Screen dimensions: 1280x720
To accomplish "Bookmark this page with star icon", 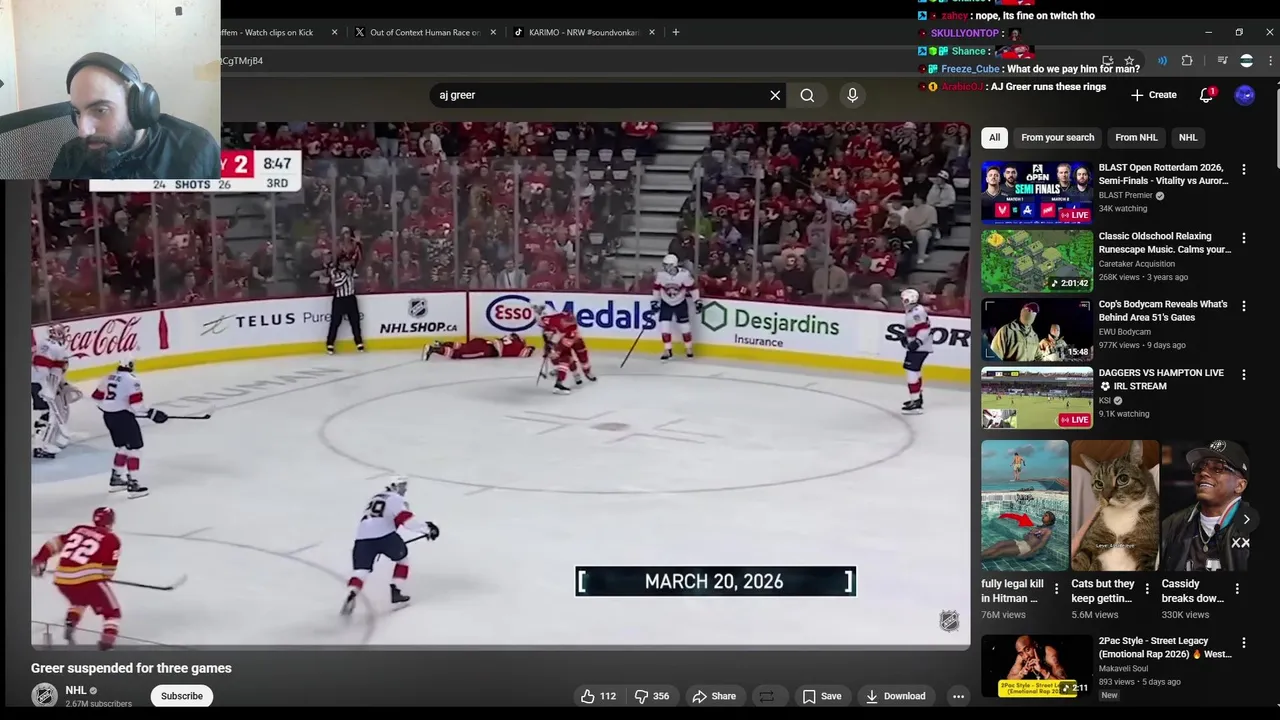I will pyautogui.click(x=1129, y=61).
